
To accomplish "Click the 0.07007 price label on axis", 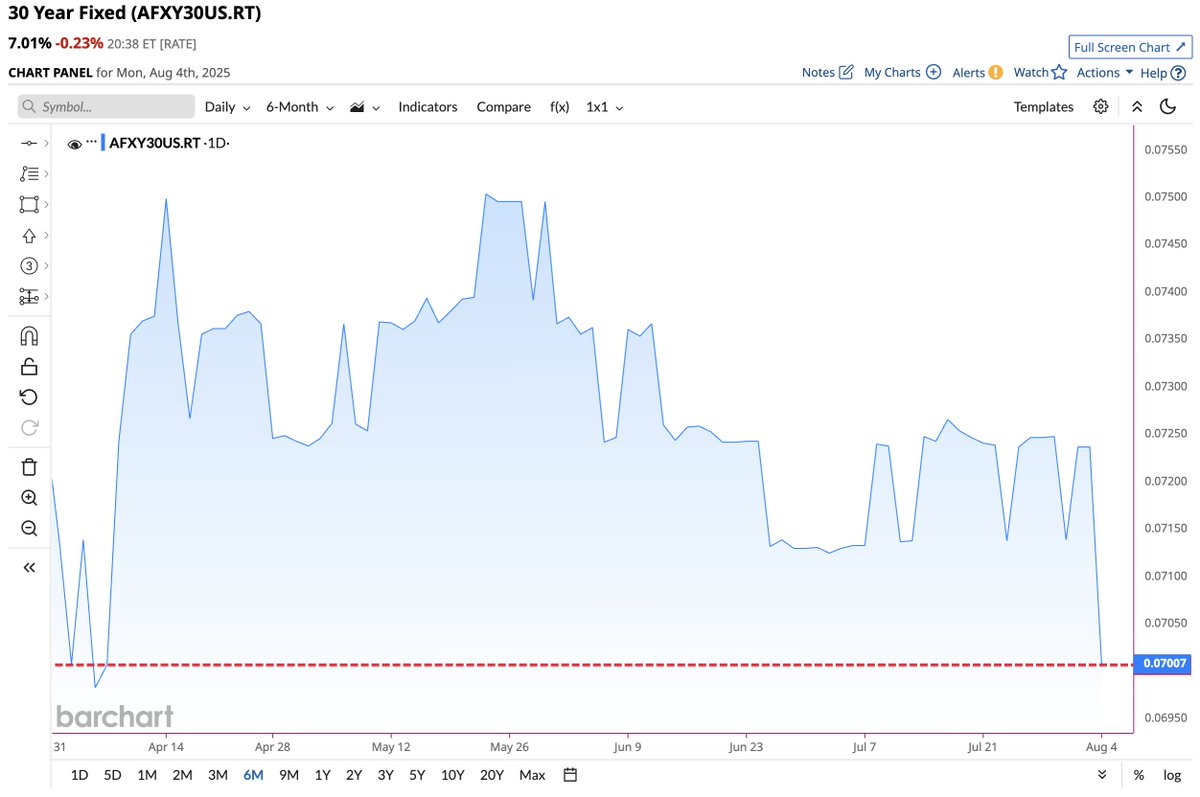I will click(x=1163, y=663).
